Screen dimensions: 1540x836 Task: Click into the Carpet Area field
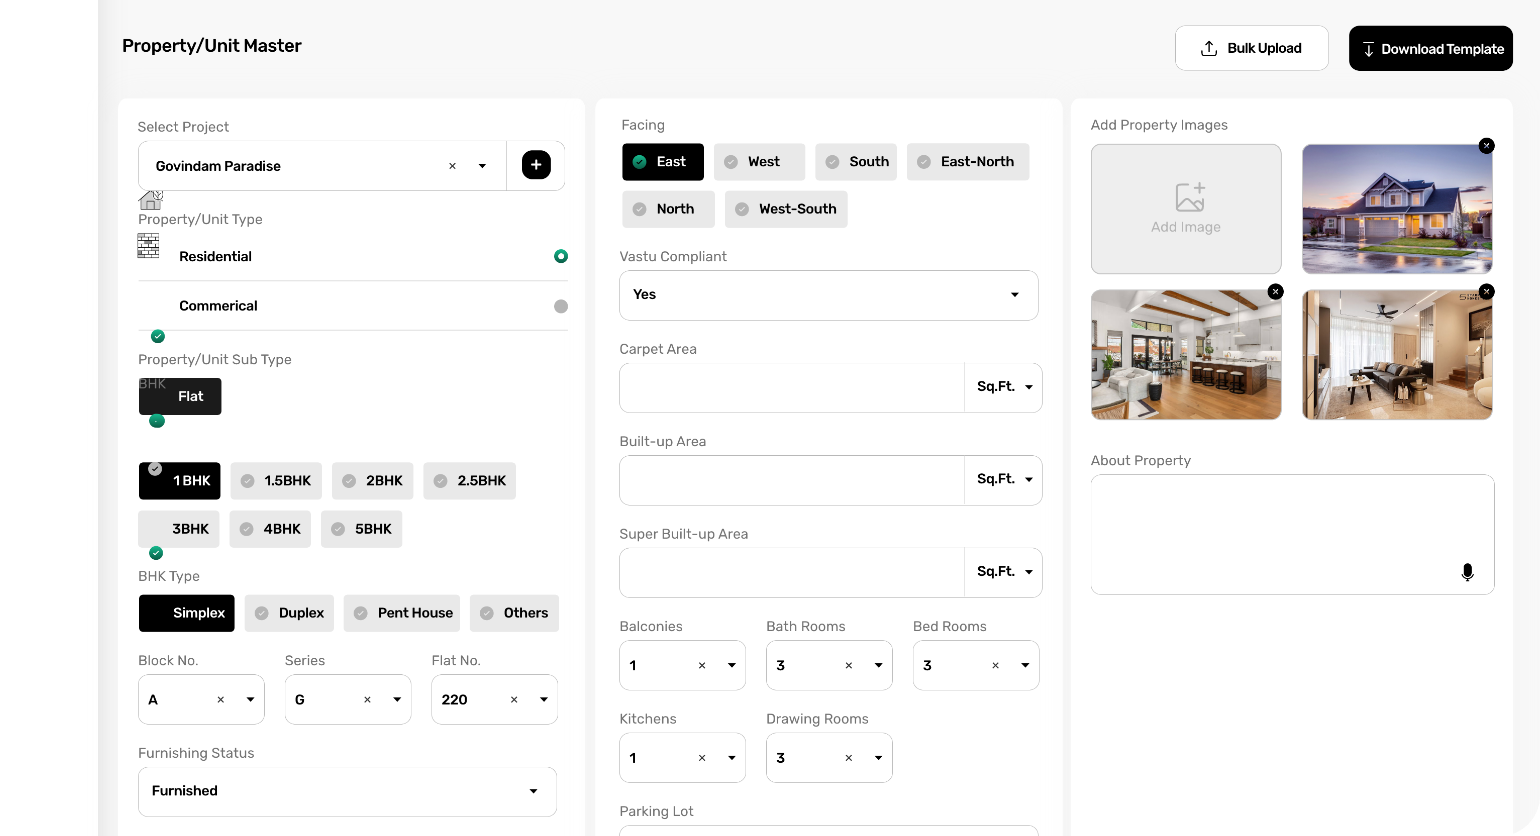pyautogui.click(x=792, y=387)
